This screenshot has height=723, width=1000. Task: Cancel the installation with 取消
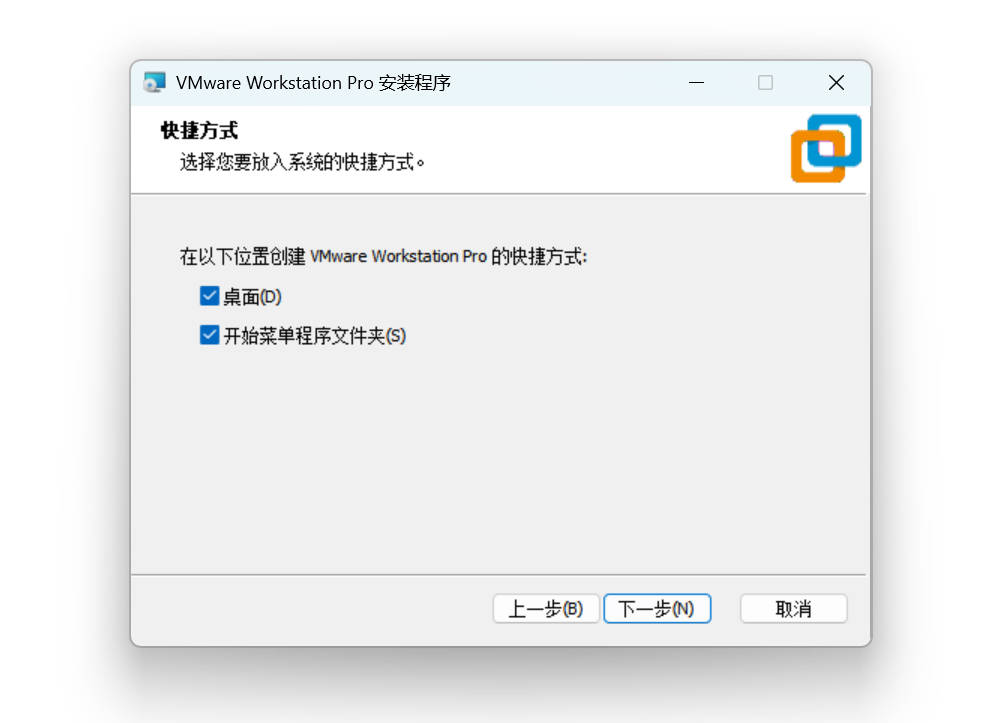793,609
